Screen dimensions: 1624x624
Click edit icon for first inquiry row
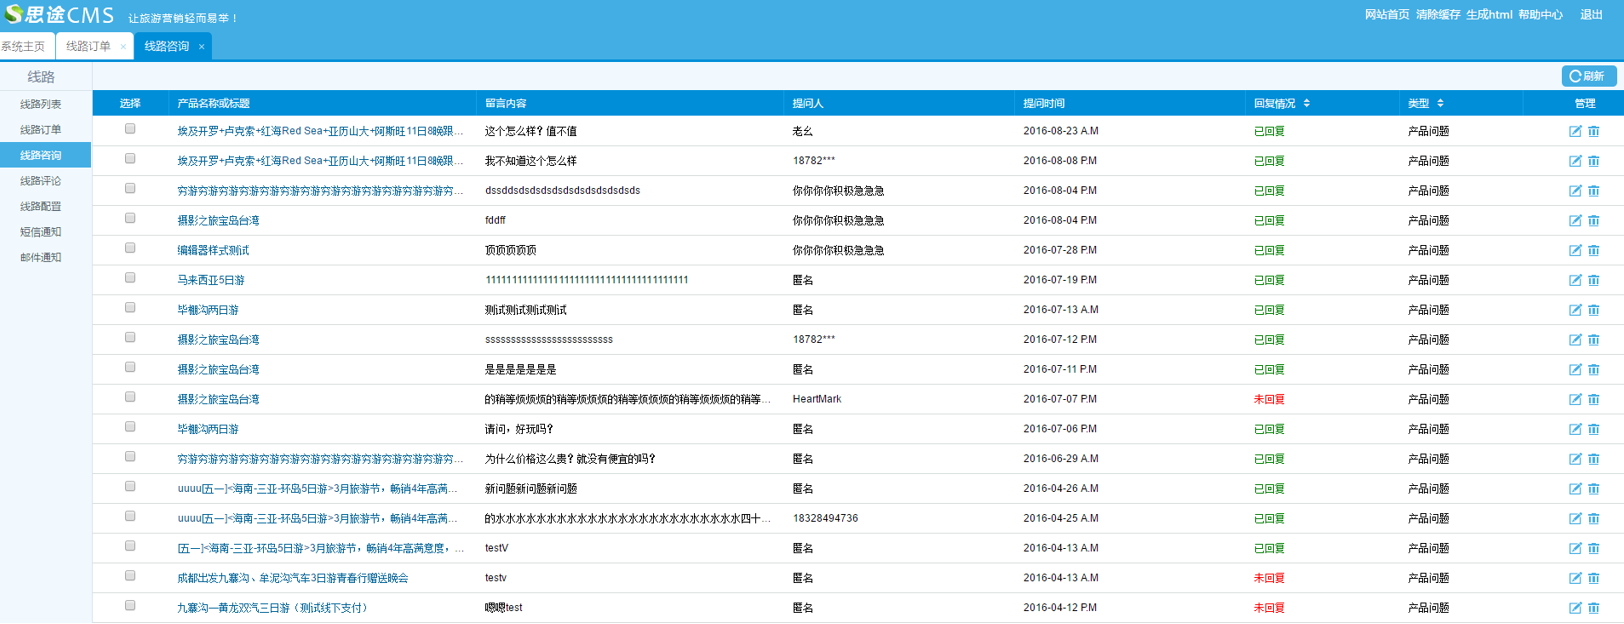point(1575,131)
